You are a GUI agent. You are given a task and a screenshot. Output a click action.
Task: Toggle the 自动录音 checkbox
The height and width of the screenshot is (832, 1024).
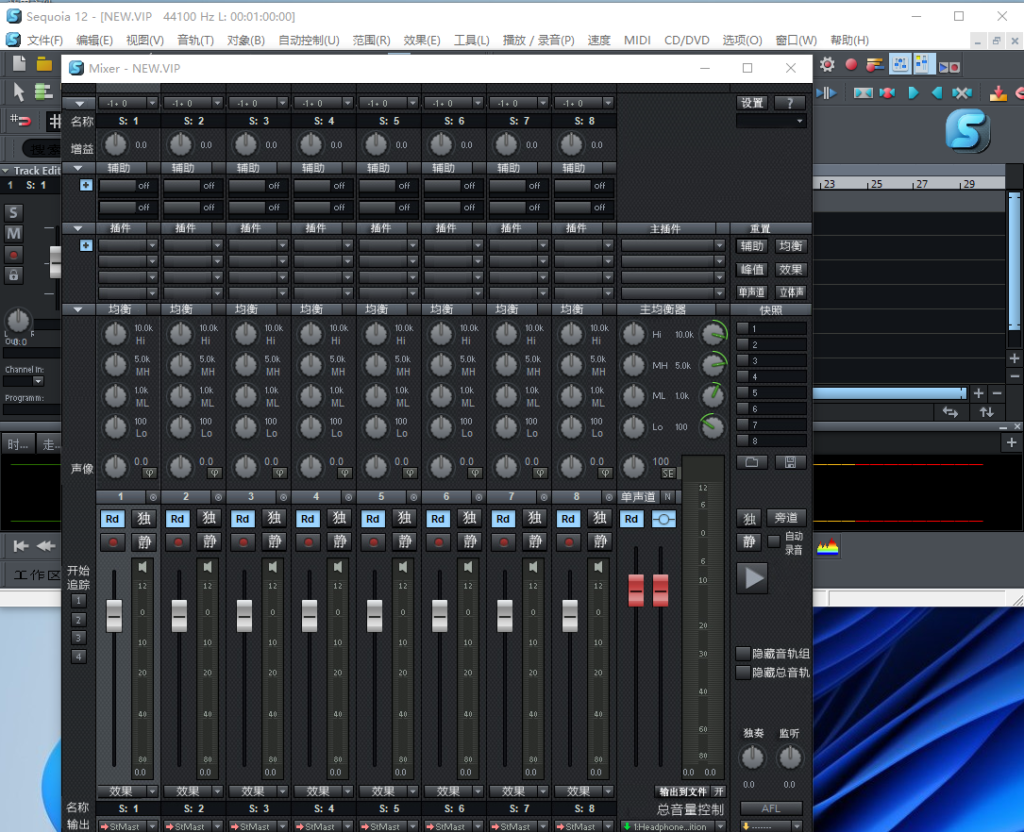click(x=774, y=541)
